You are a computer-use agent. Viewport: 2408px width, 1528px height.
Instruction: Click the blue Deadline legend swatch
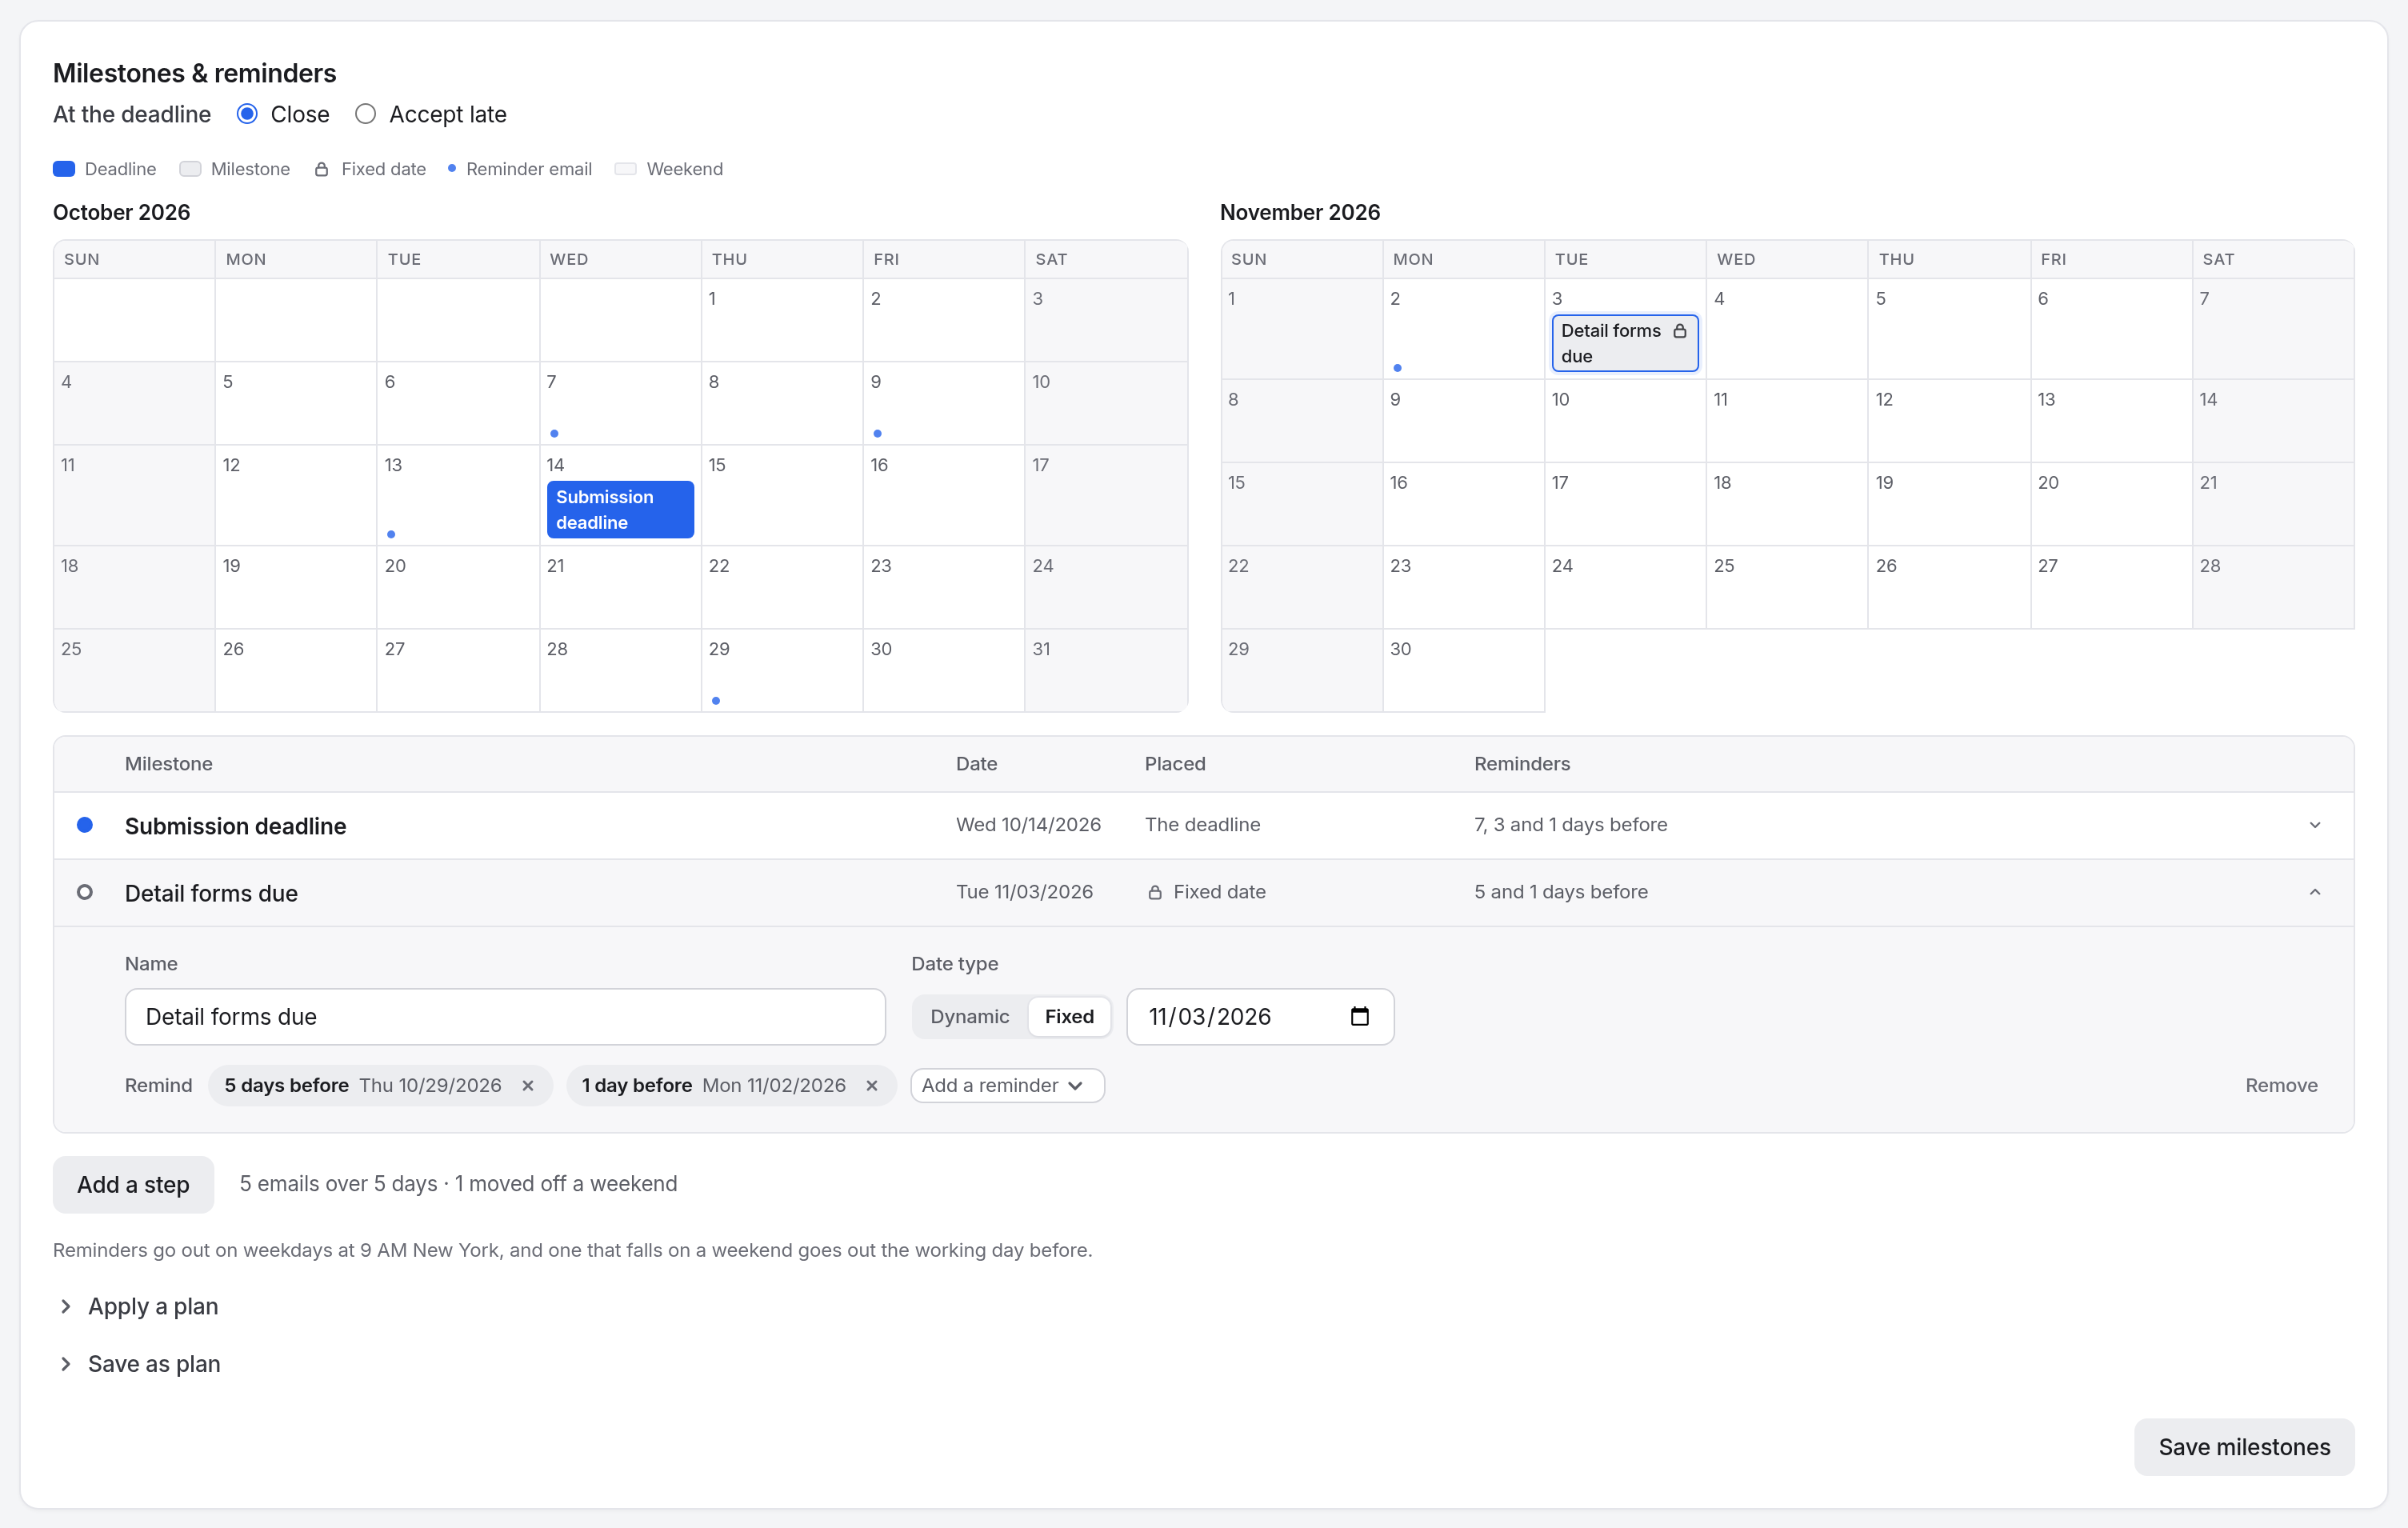point(64,169)
